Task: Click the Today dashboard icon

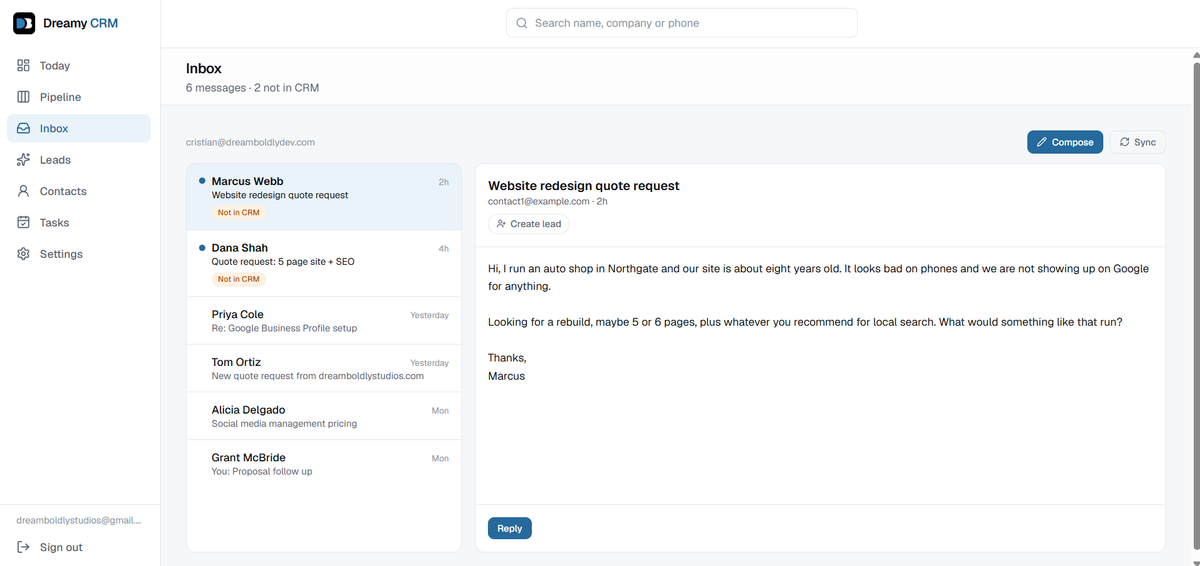Action: [24, 65]
